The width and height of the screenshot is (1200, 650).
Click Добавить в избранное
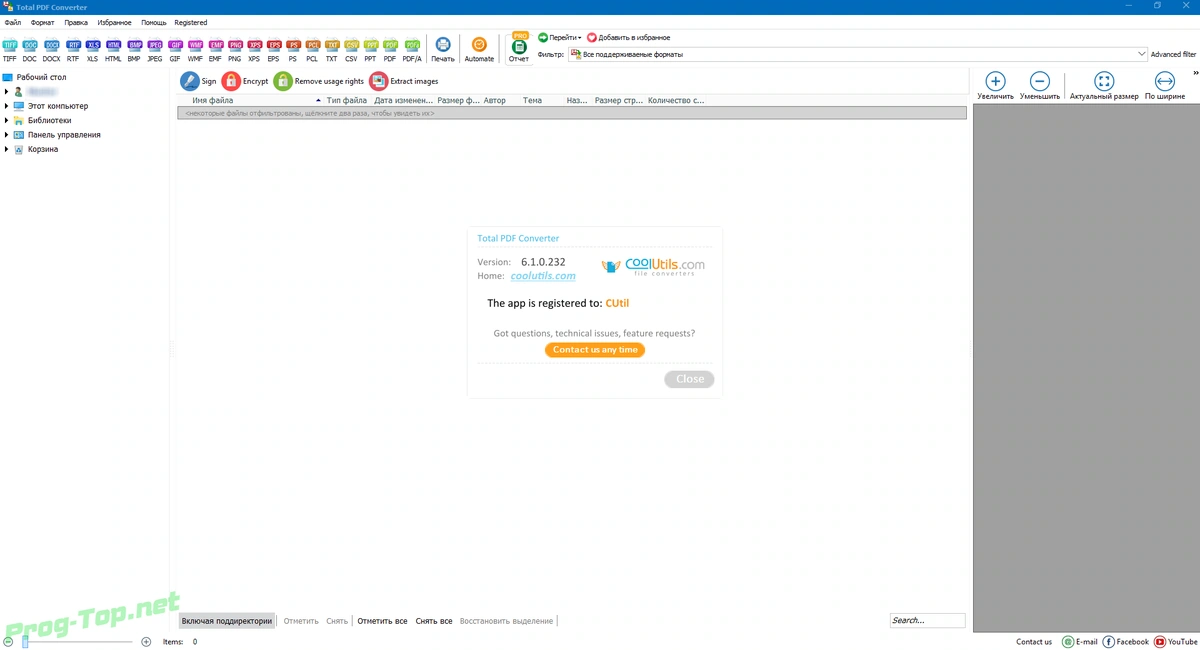pos(628,37)
